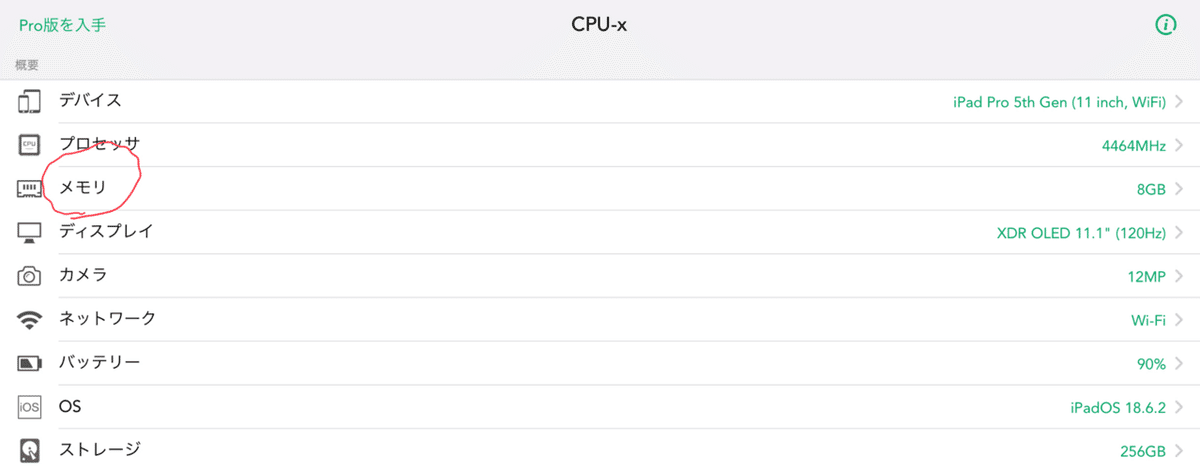Viewport: 1200px width, 471px height.
Task: Expand the プロセッサ row chevron
Action: tap(1181, 145)
